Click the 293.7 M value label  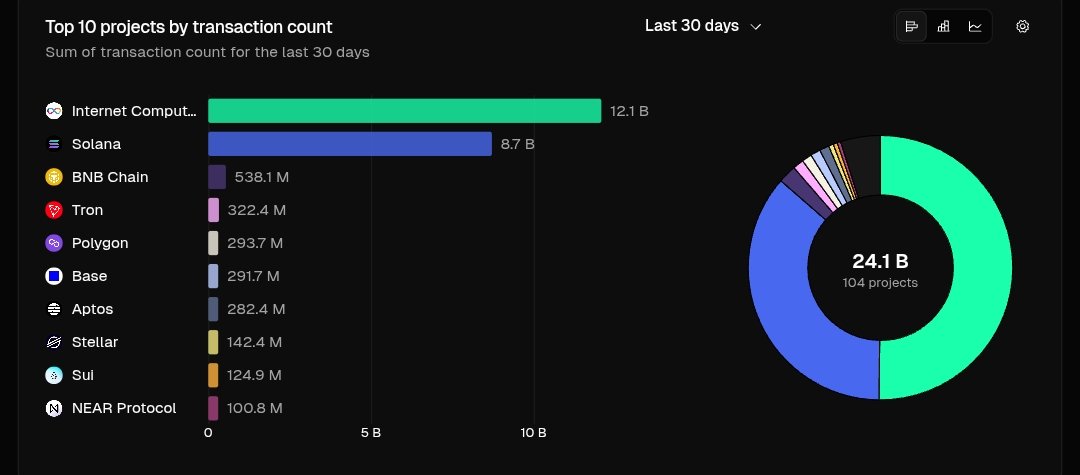pyautogui.click(x=255, y=243)
